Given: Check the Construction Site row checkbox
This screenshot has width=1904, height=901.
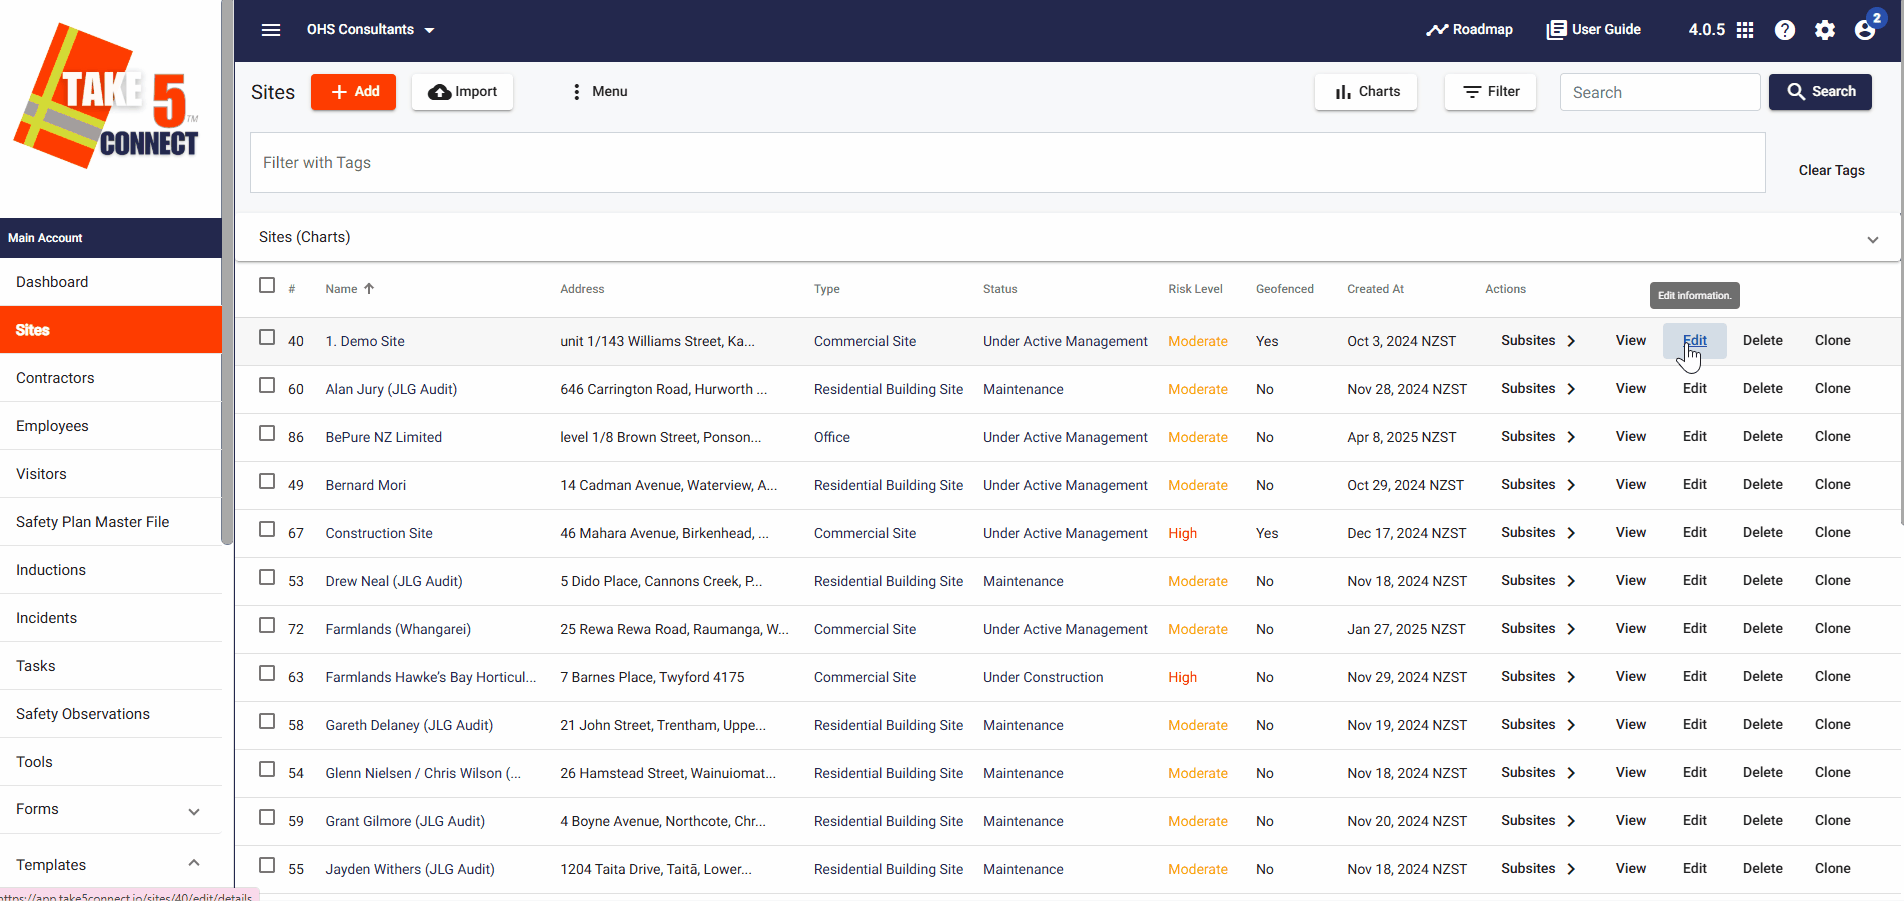Looking at the screenshot, I should click(267, 529).
